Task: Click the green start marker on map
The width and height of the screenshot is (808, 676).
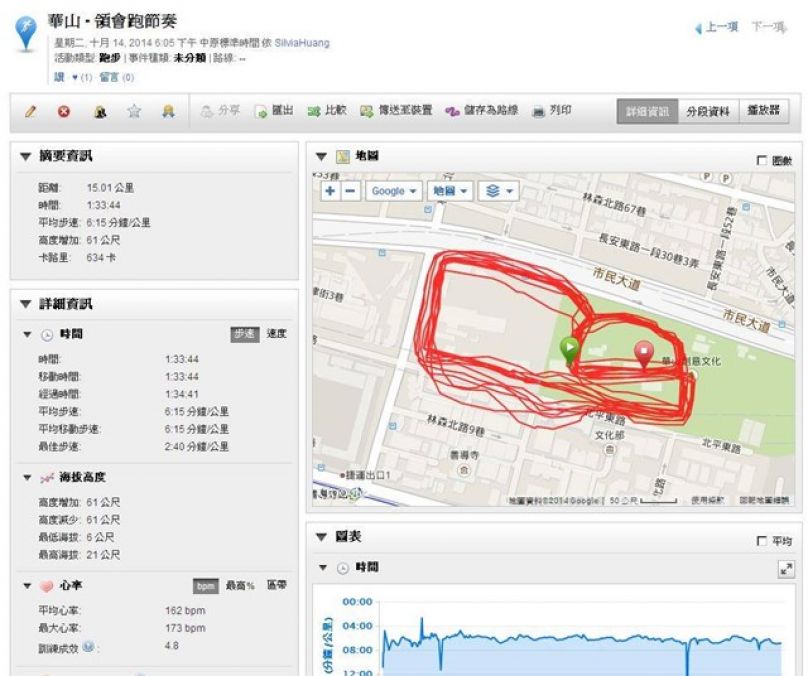Action: click(570, 350)
